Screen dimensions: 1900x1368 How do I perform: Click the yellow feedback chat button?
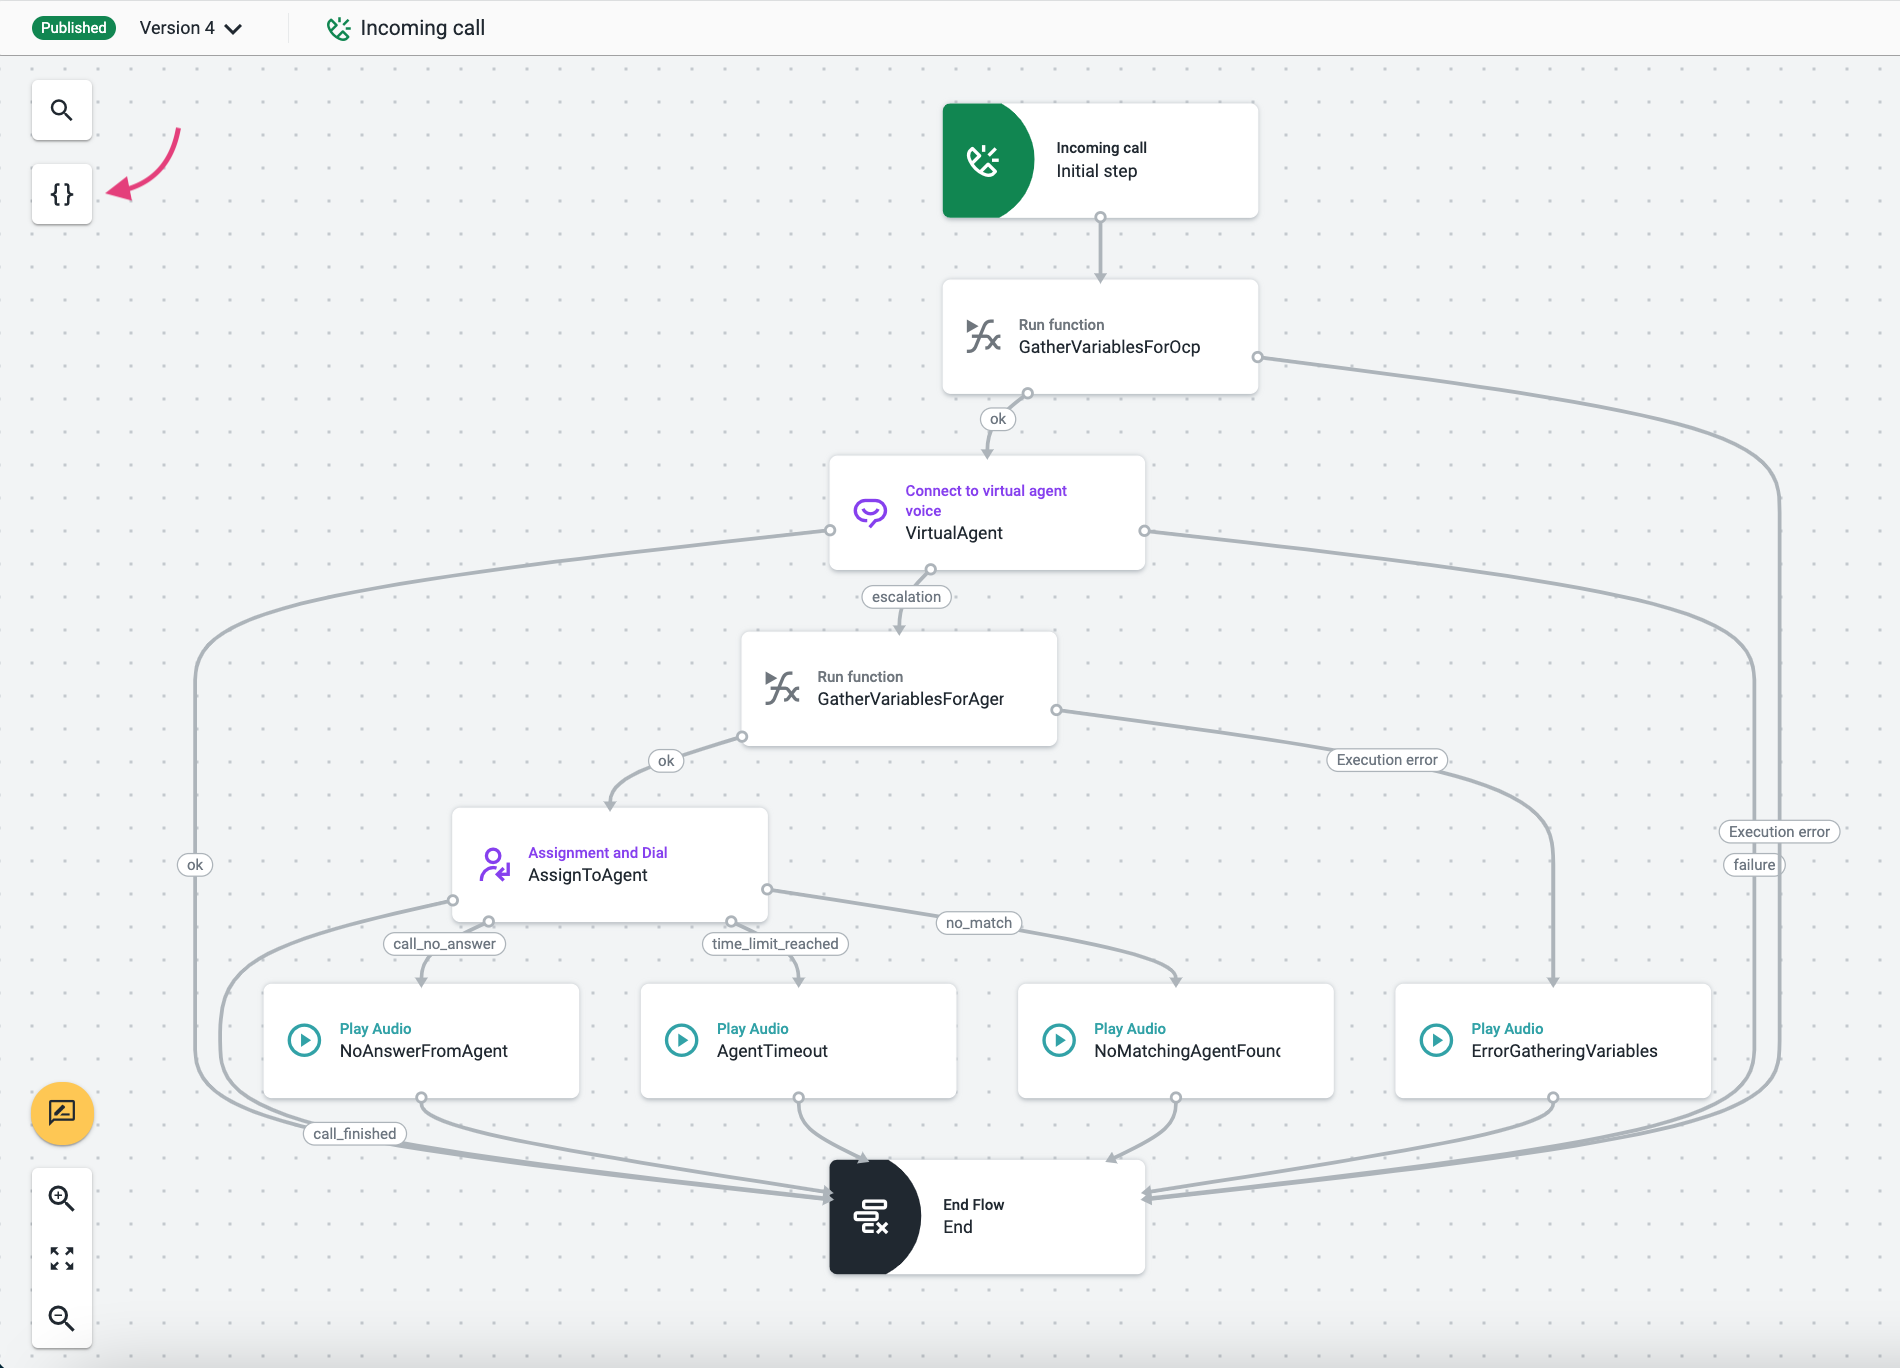coord(62,1113)
